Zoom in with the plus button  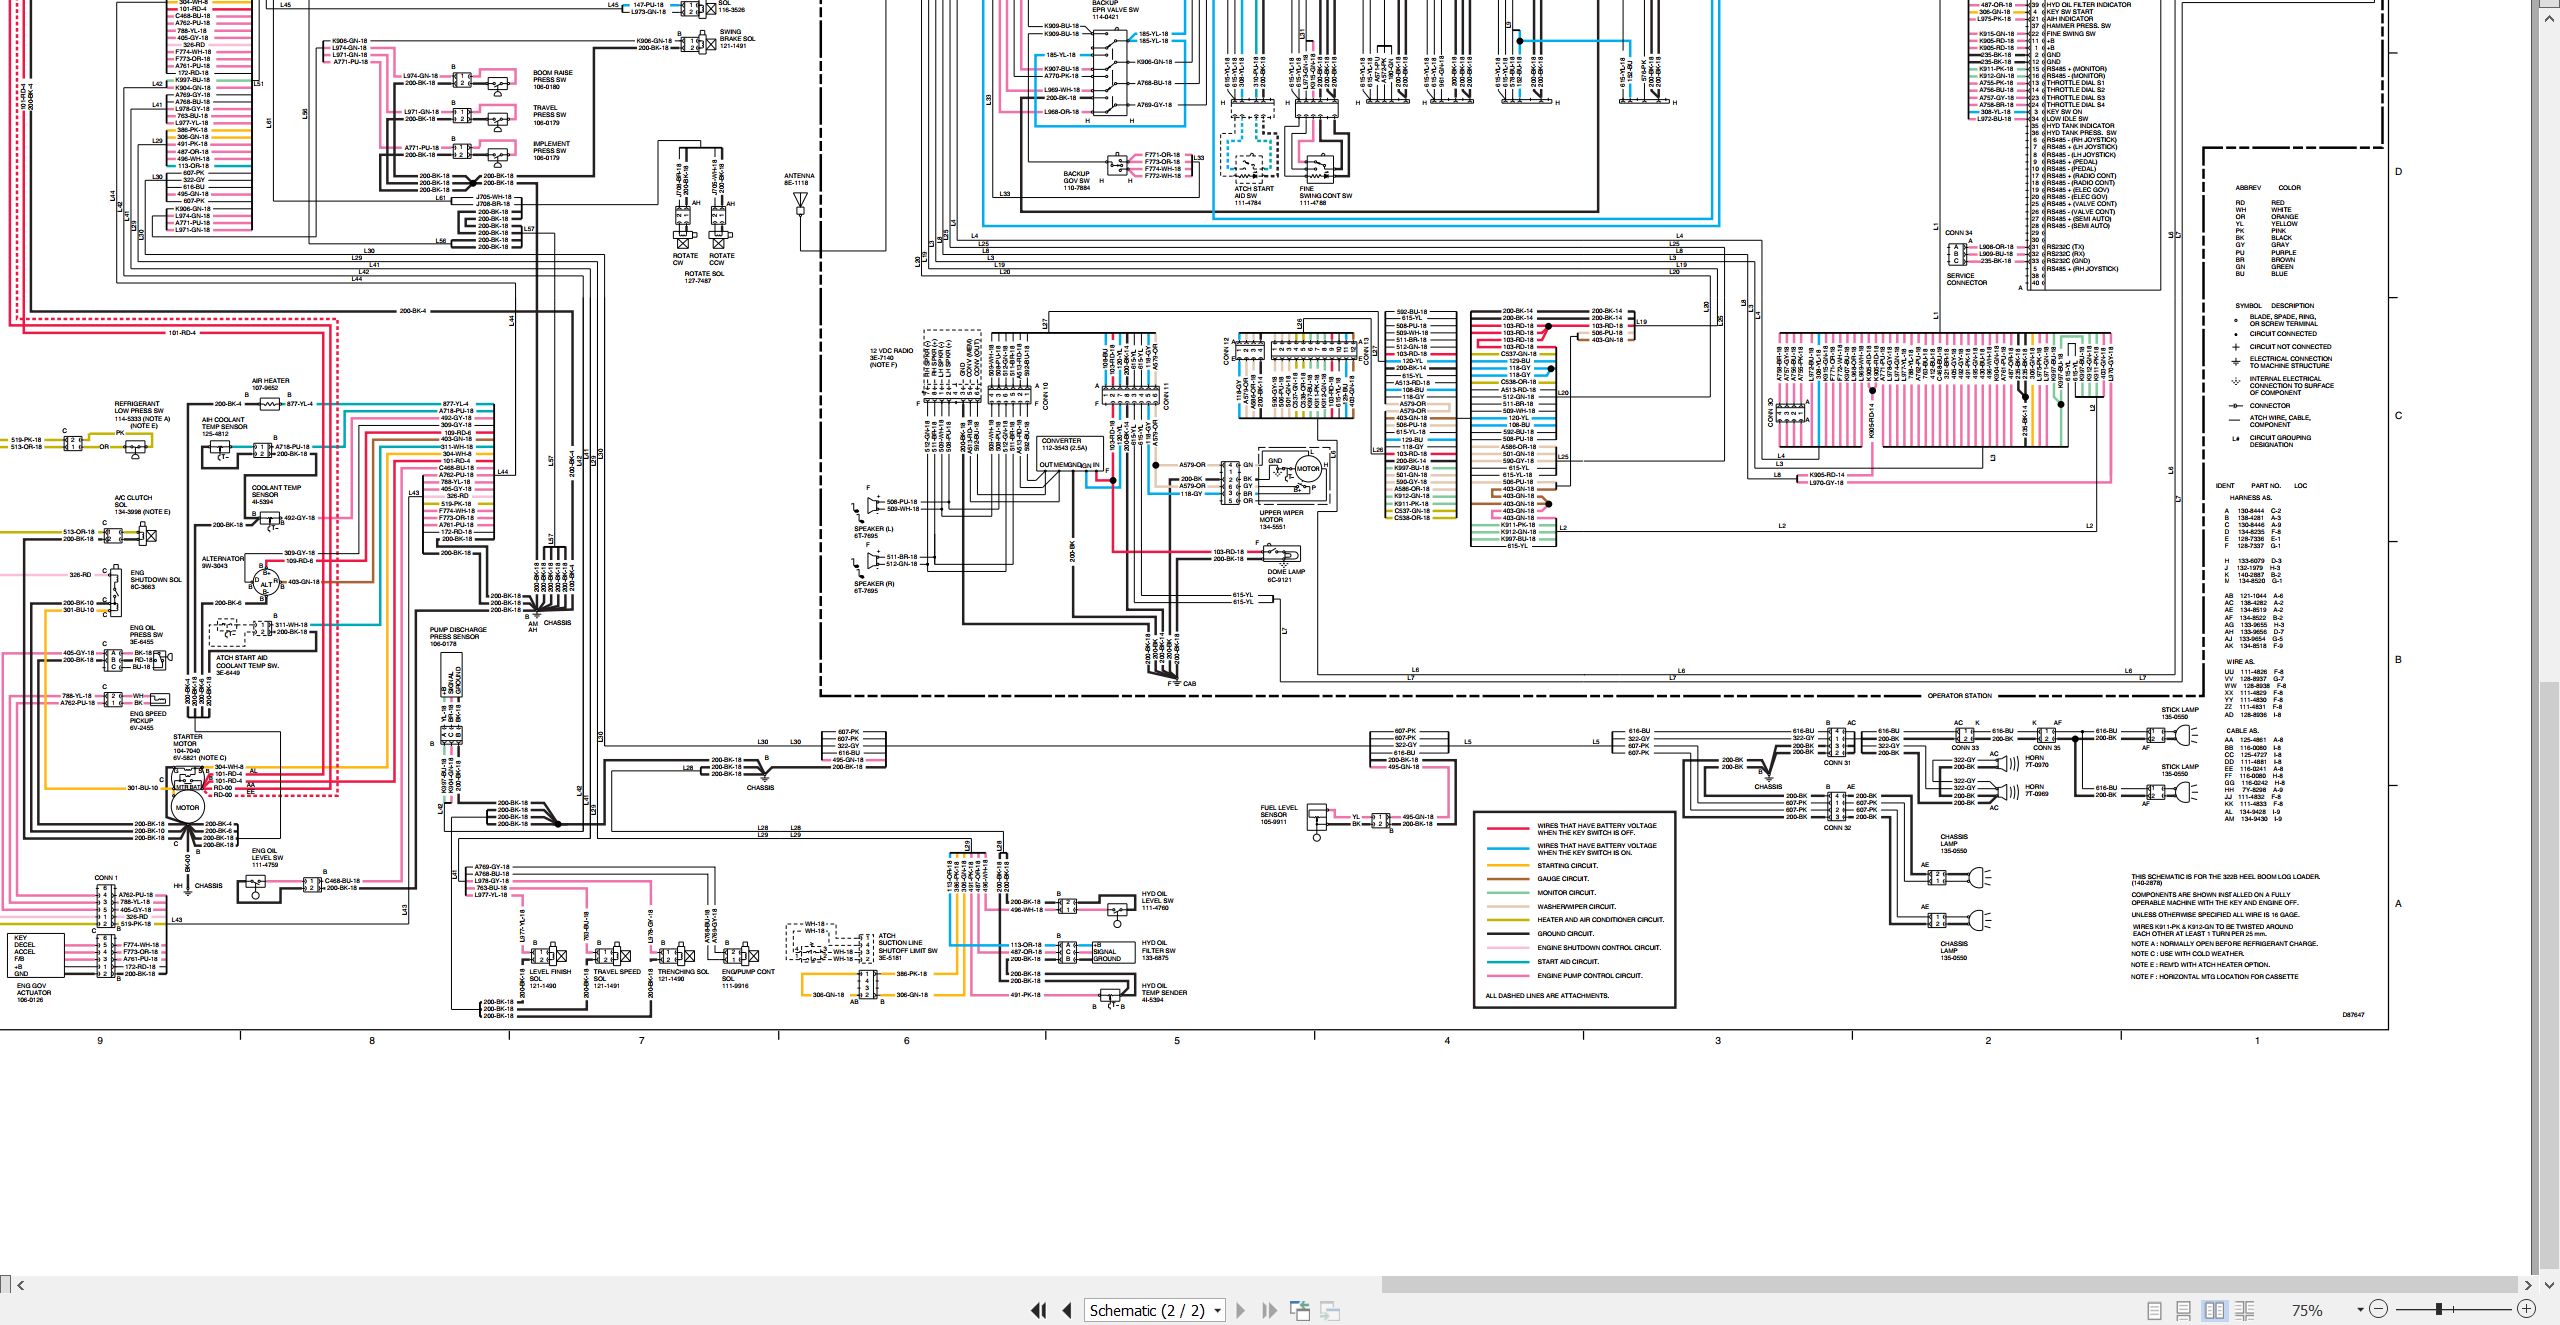pos(2526,1309)
